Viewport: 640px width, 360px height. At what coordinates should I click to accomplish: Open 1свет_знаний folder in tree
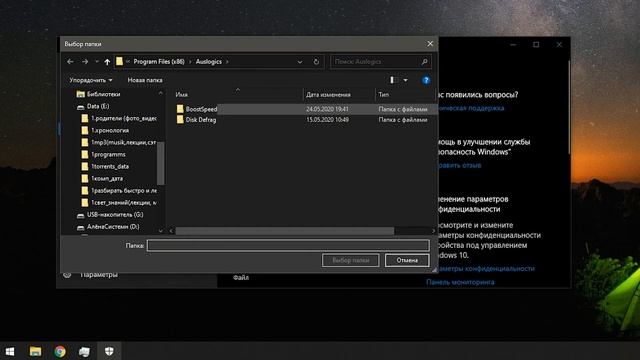tap(124, 202)
